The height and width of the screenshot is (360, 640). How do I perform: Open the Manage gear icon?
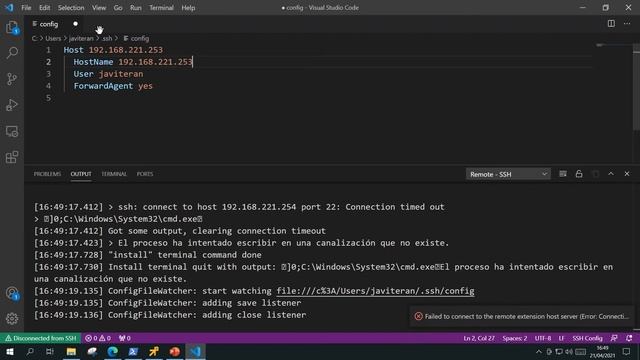point(12,318)
